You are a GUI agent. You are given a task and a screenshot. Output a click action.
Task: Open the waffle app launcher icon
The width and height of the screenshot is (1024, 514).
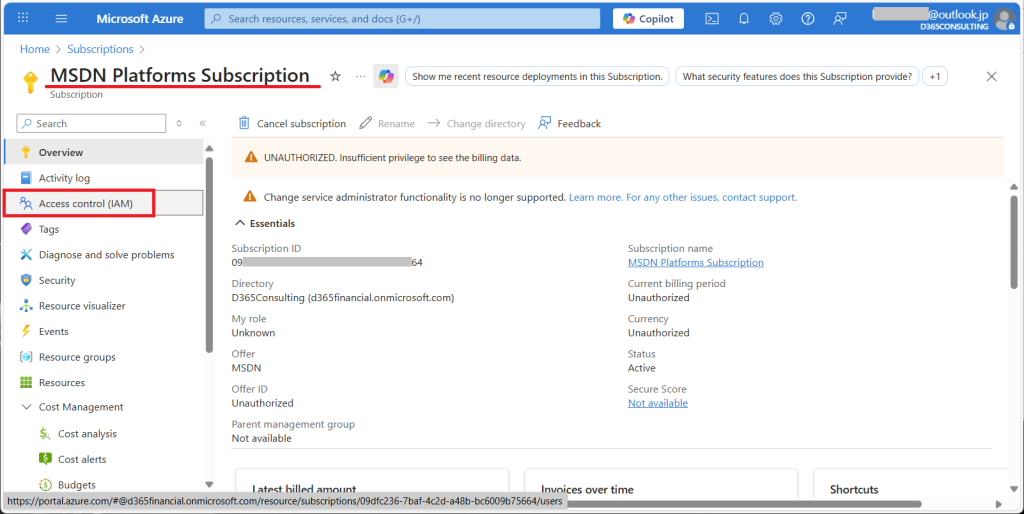[23, 18]
